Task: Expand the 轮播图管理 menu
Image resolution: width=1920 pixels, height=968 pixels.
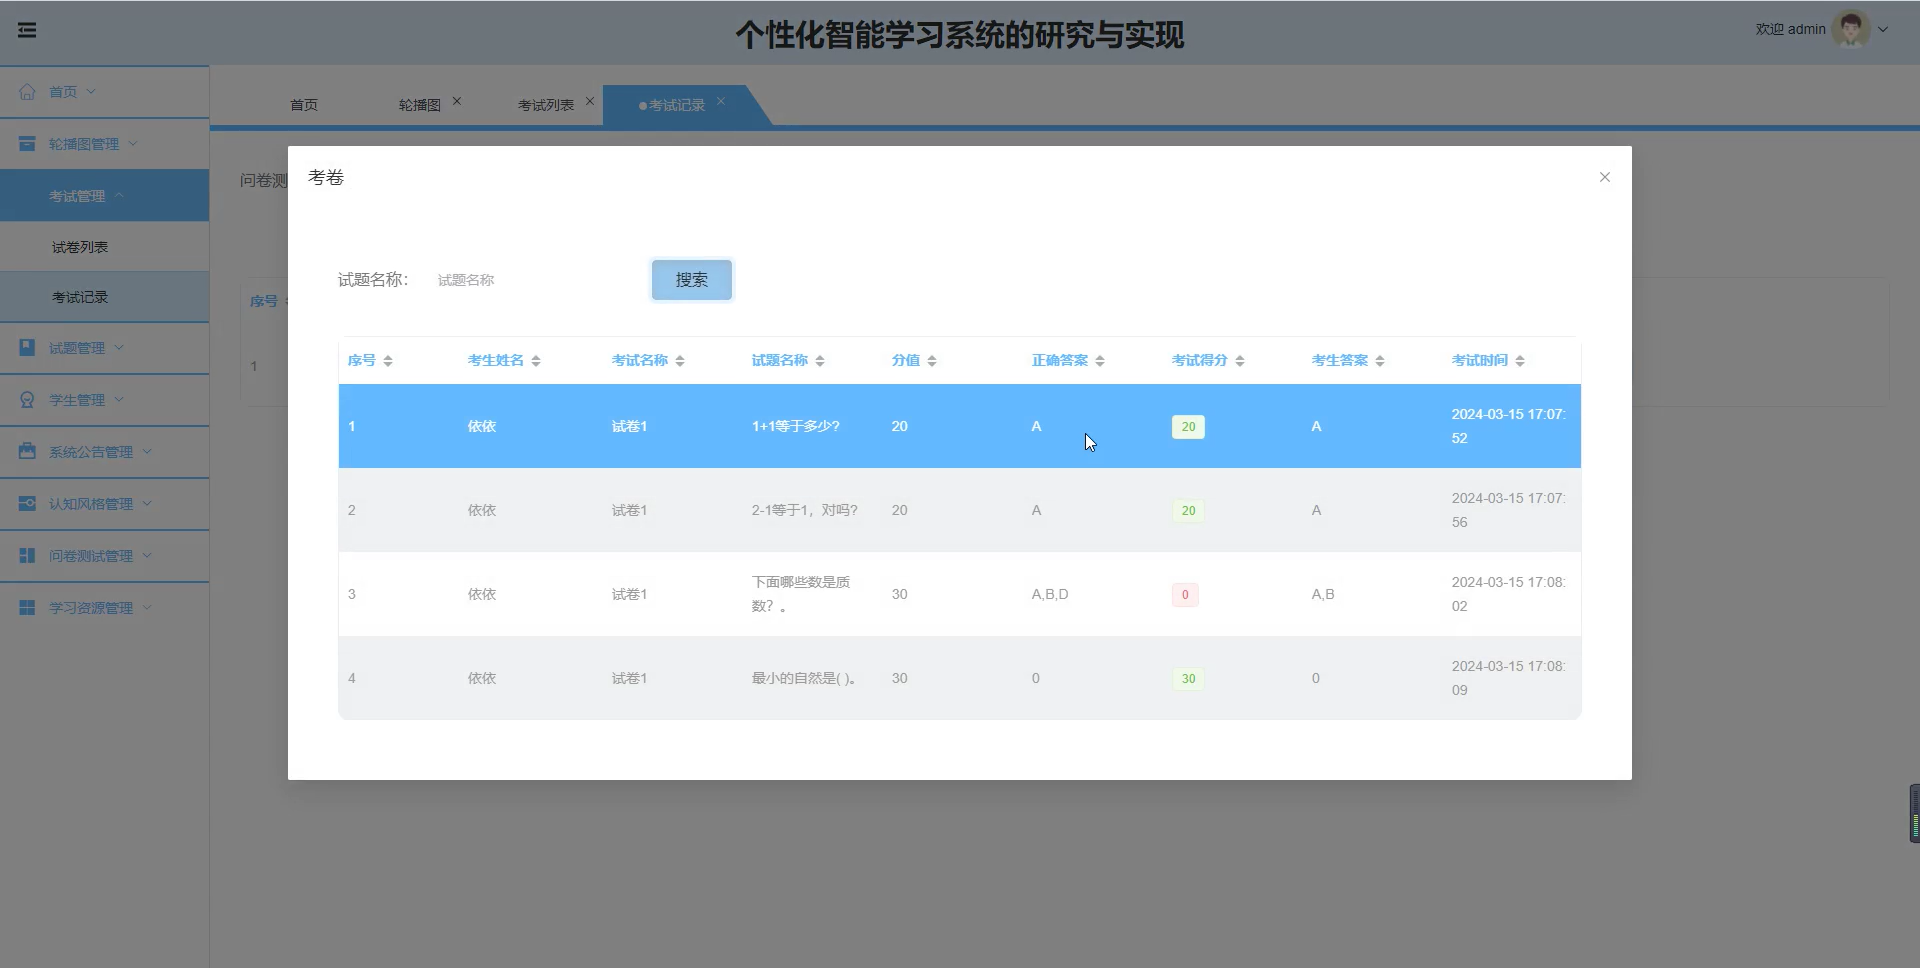Action: (85, 143)
